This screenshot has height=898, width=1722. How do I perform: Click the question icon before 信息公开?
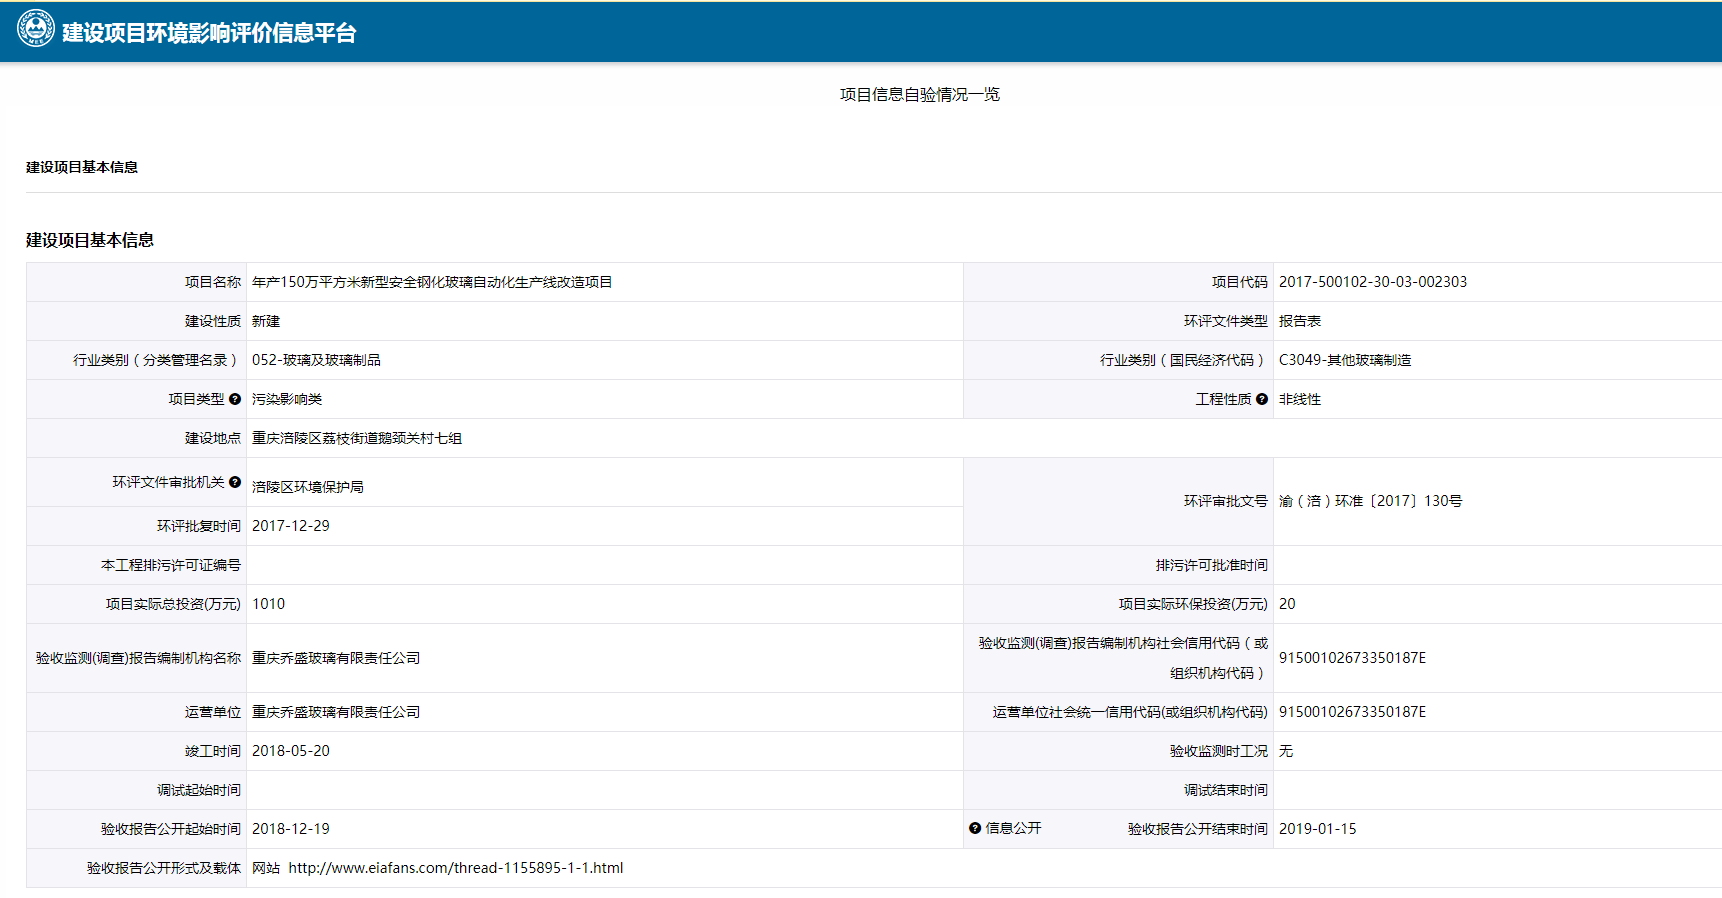[975, 828]
